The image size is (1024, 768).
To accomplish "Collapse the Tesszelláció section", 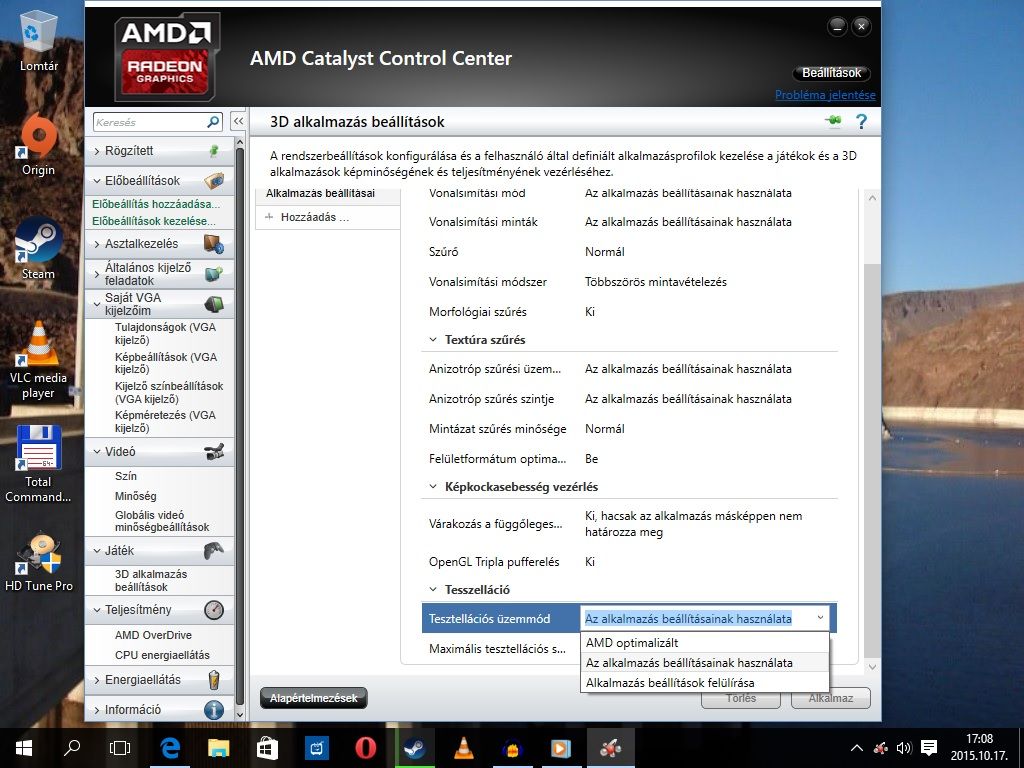I will 432,590.
